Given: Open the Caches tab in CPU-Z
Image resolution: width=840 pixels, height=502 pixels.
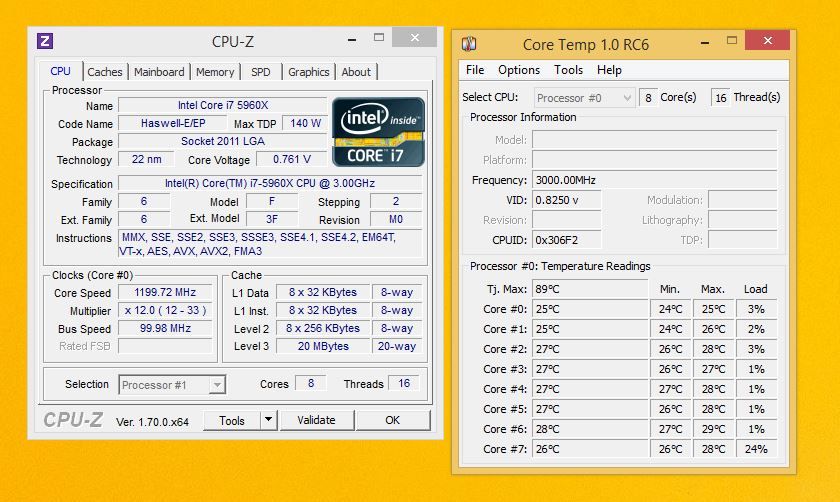Looking at the screenshot, I should [x=105, y=72].
